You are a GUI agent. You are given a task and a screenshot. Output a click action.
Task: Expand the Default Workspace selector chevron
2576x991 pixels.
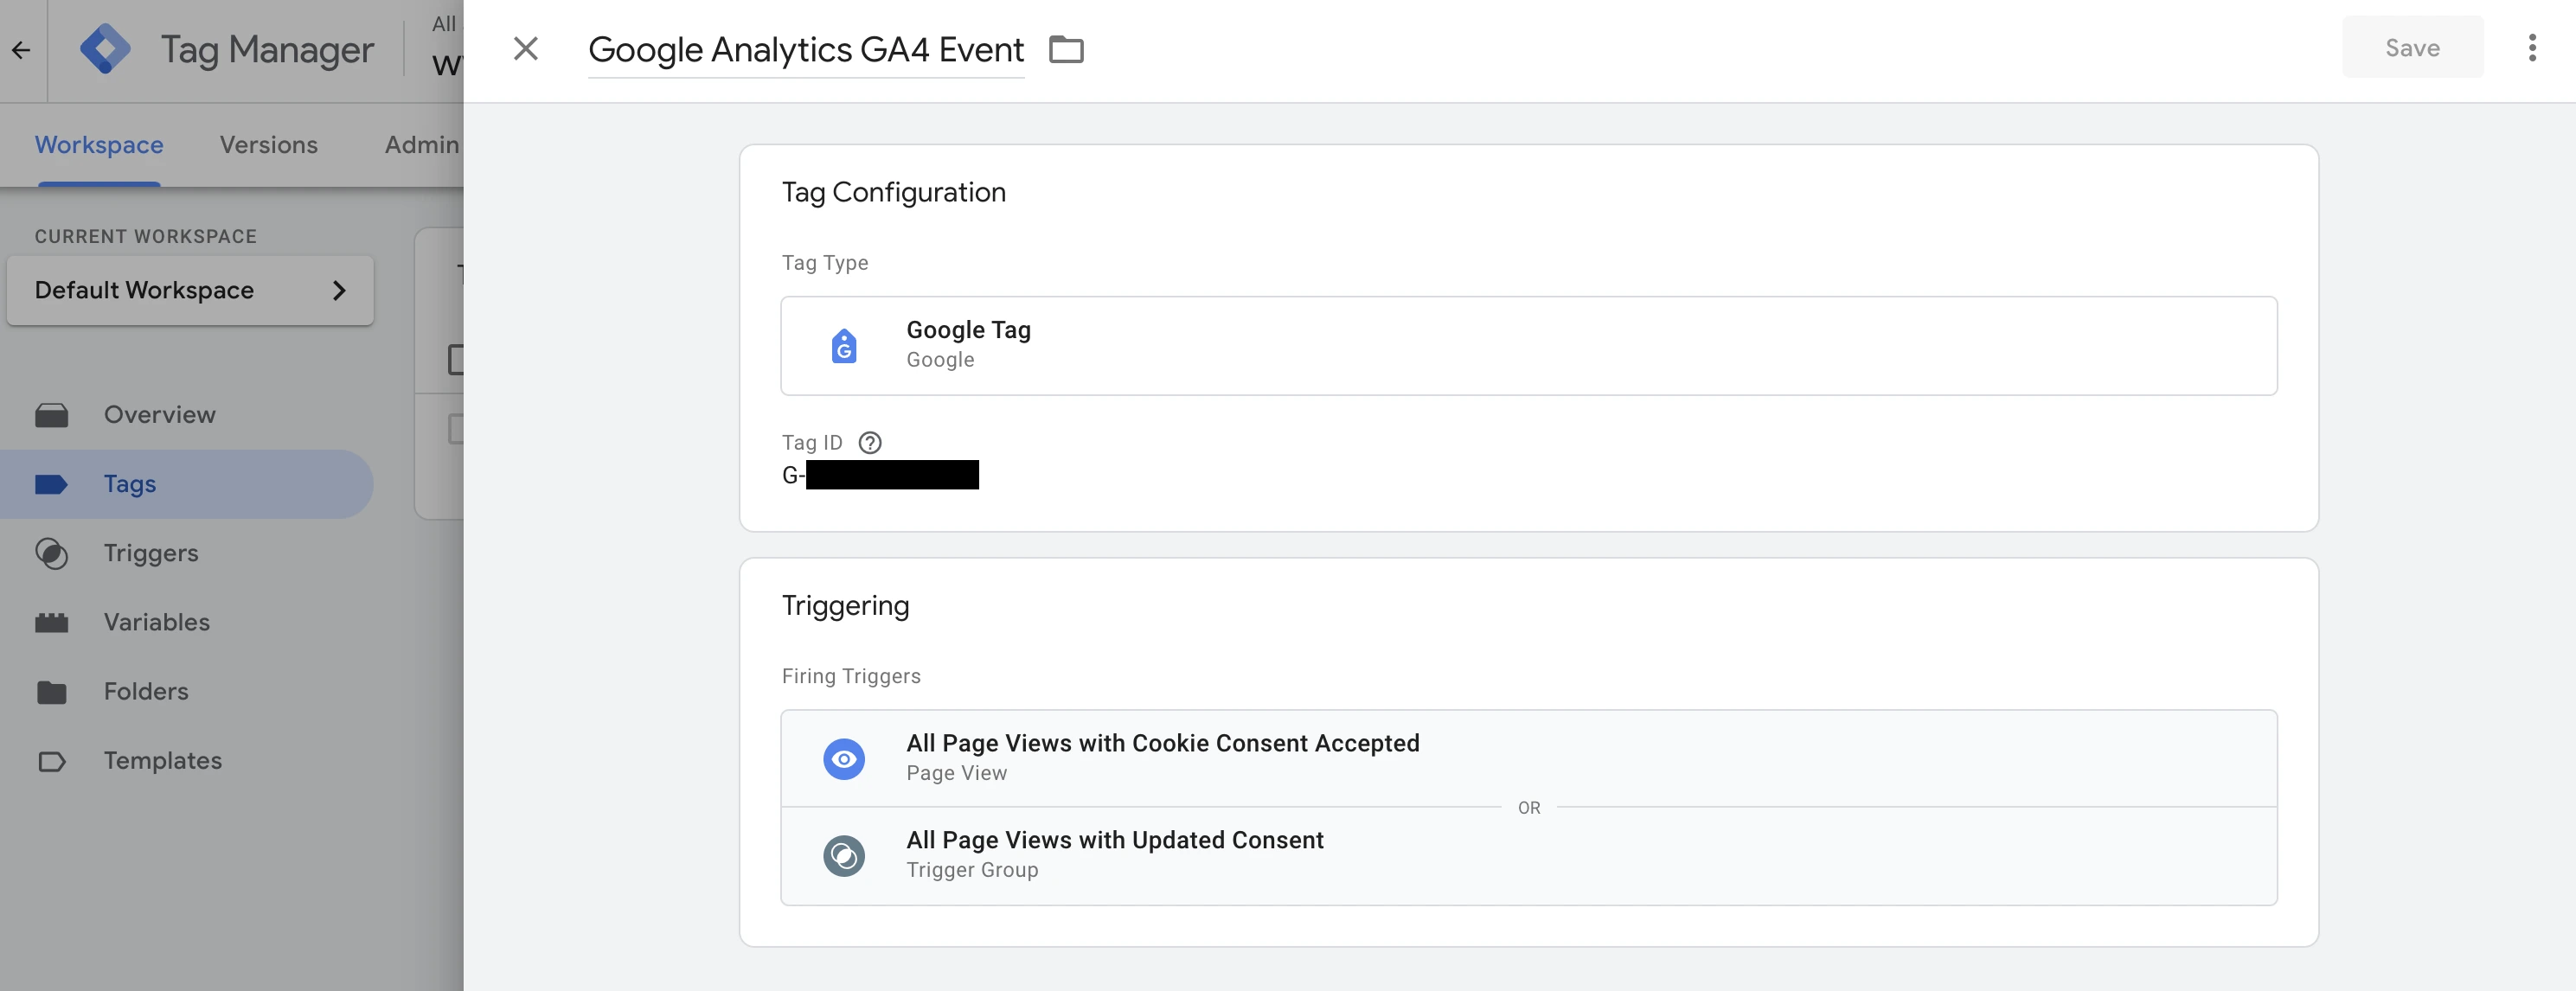pyautogui.click(x=339, y=290)
